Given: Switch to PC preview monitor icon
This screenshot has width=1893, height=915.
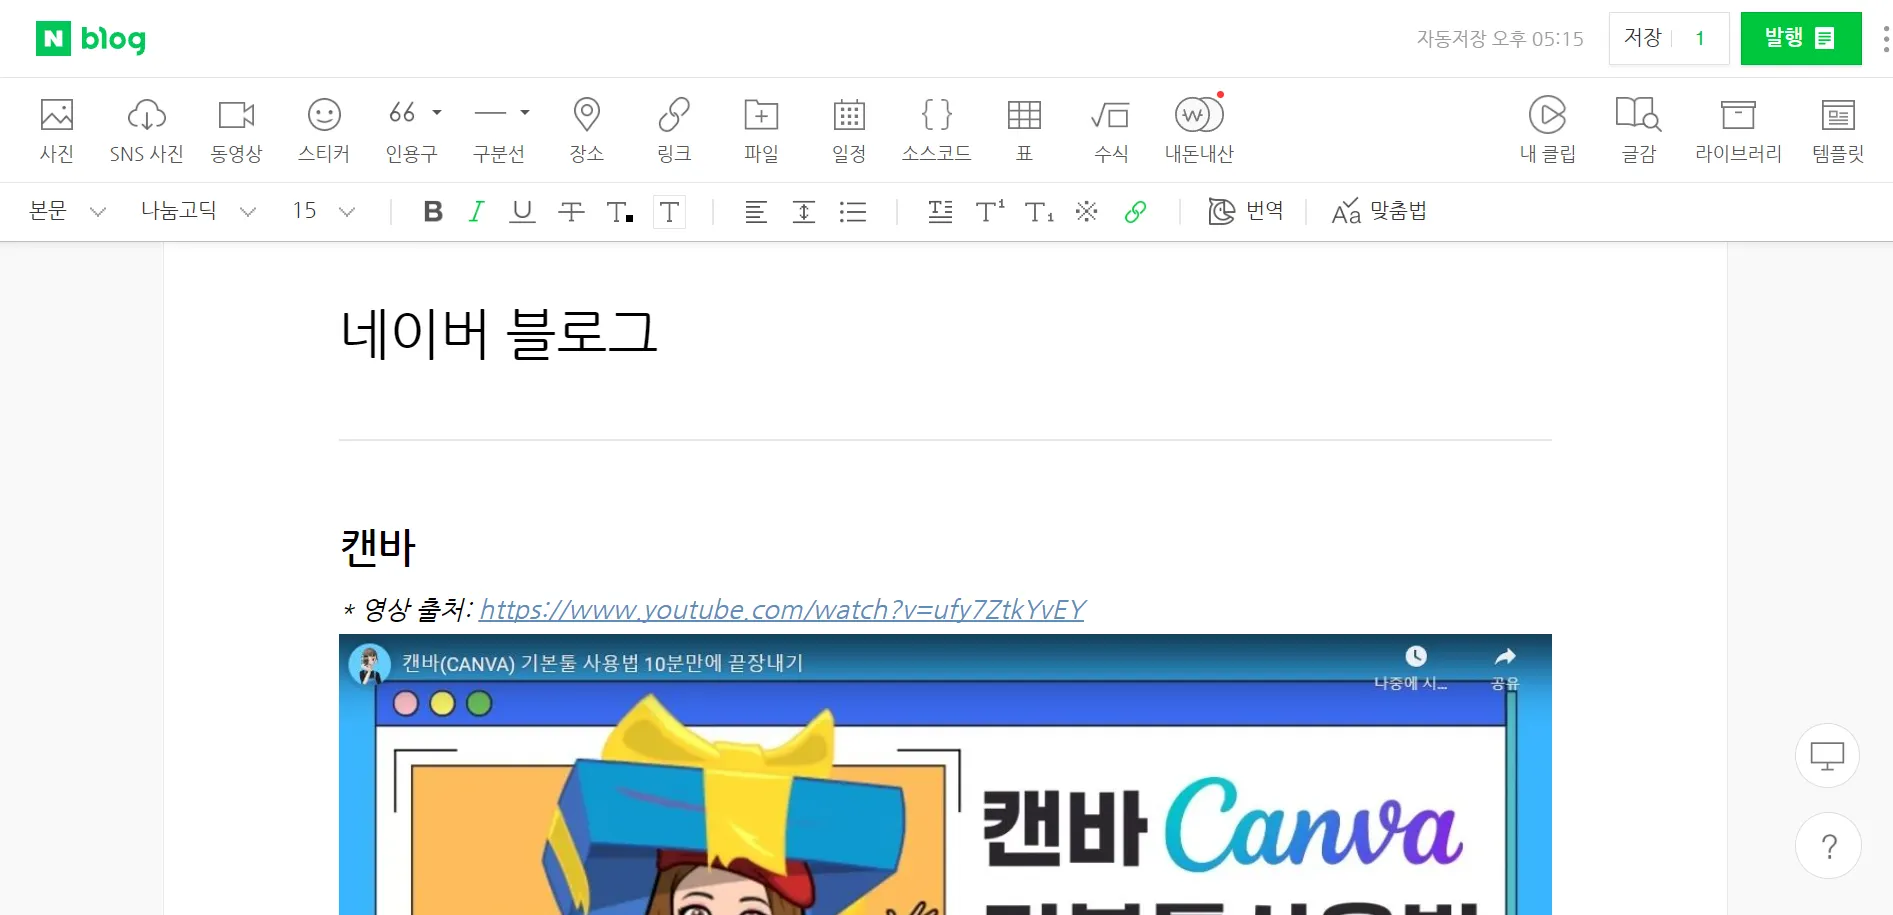Looking at the screenshot, I should pos(1827,756).
